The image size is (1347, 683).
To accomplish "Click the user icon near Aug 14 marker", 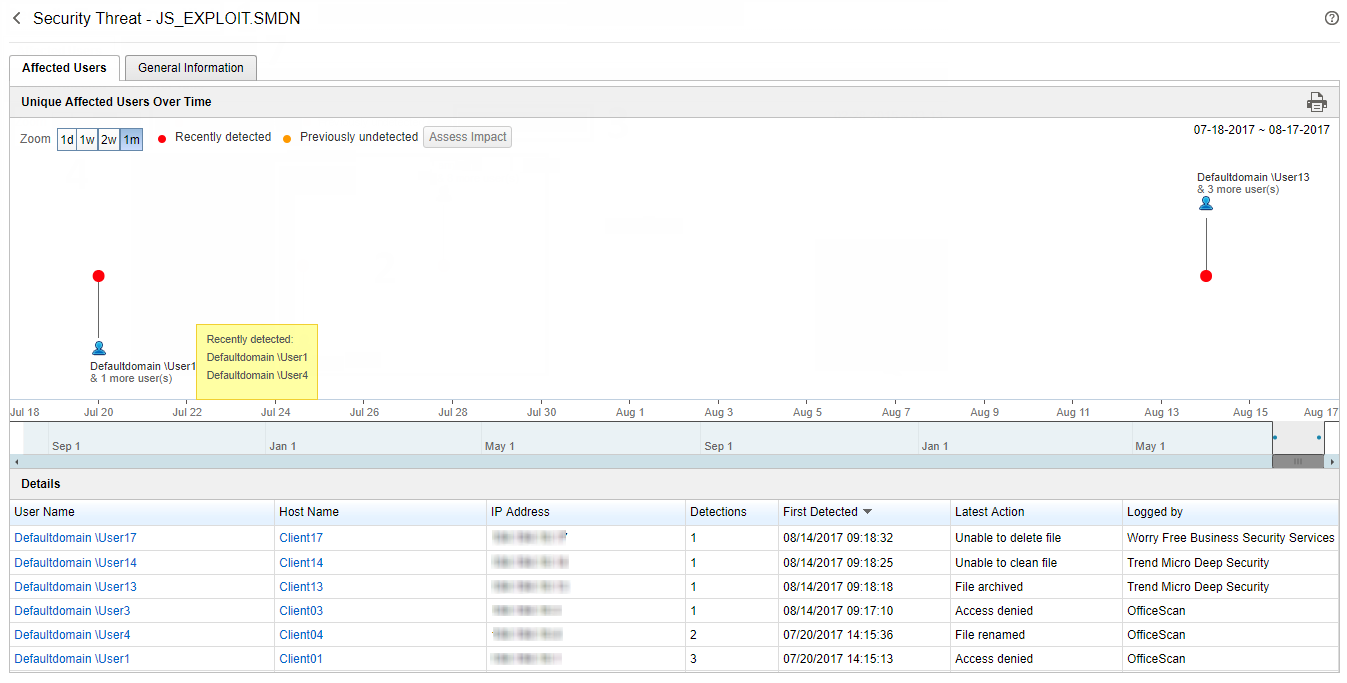I will tap(1206, 203).
